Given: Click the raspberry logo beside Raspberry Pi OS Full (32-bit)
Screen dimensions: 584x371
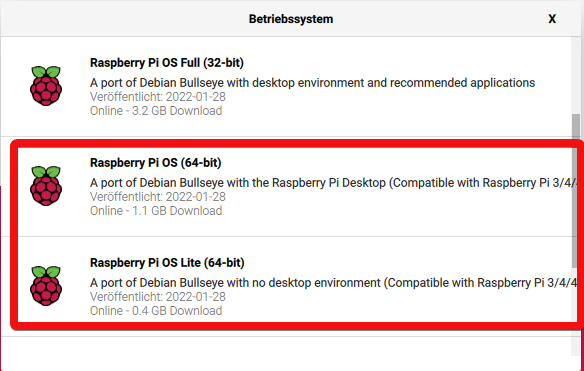Looking at the screenshot, I should point(46,86).
